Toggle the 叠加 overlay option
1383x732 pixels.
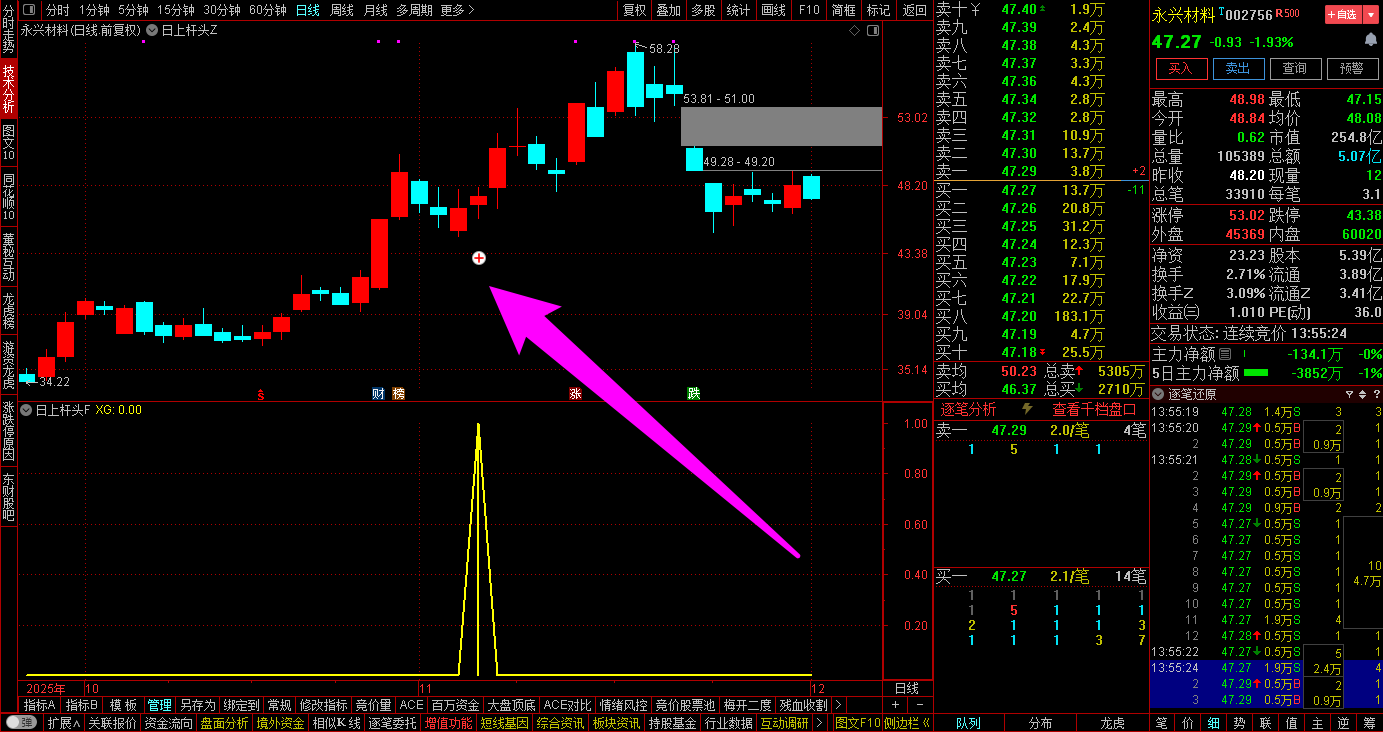(x=668, y=10)
